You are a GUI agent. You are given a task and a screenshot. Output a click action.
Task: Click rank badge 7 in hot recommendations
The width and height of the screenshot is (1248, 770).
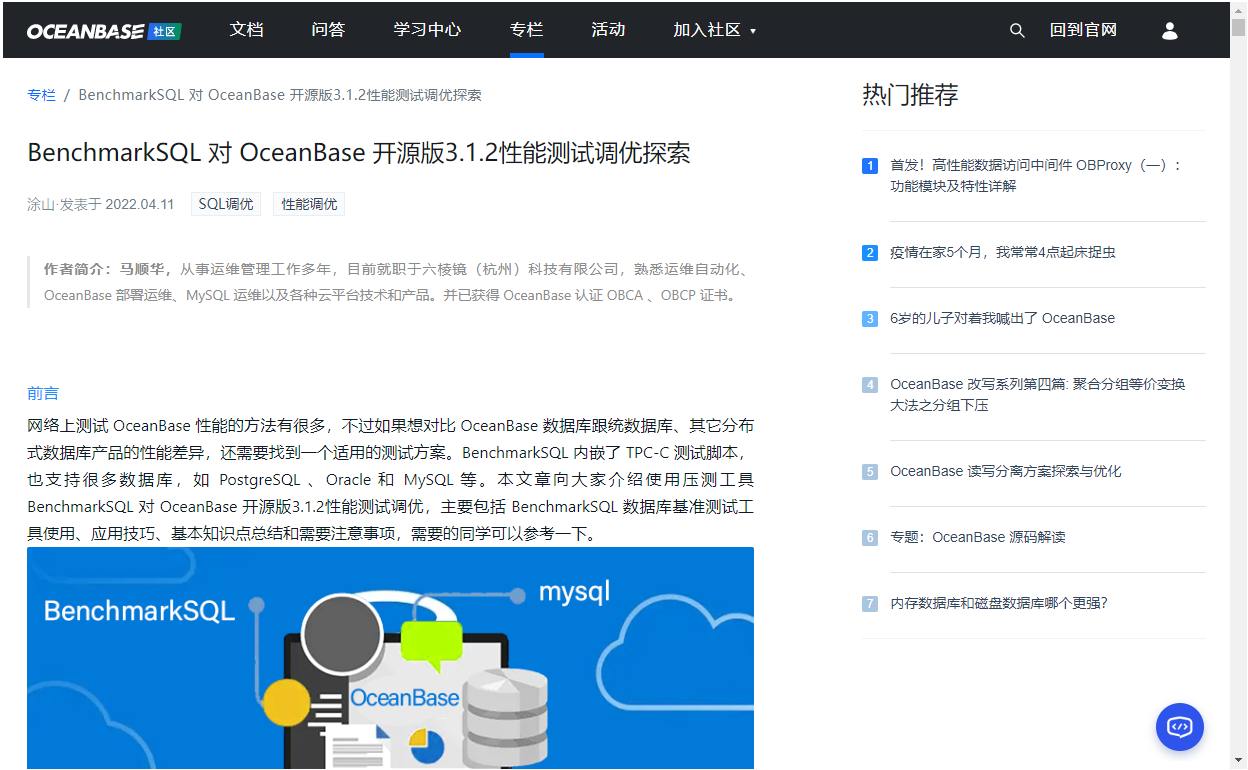click(x=870, y=604)
